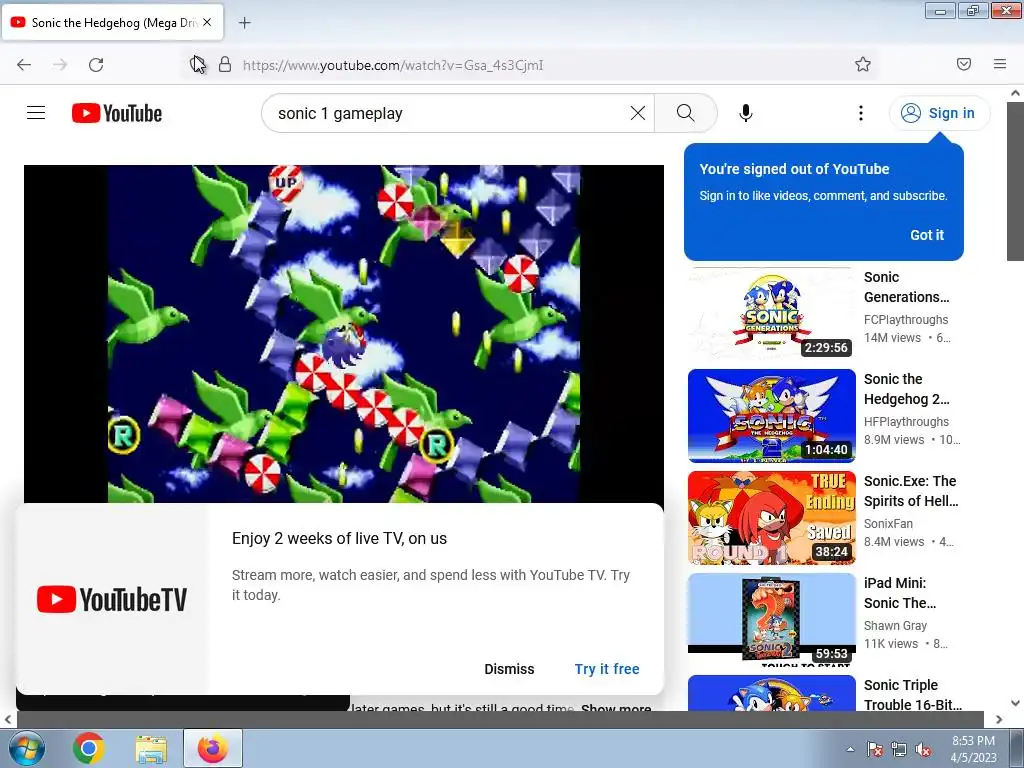Open YouTube guide hamburger menu
Image resolution: width=1024 pixels, height=768 pixels.
(36, 113)
